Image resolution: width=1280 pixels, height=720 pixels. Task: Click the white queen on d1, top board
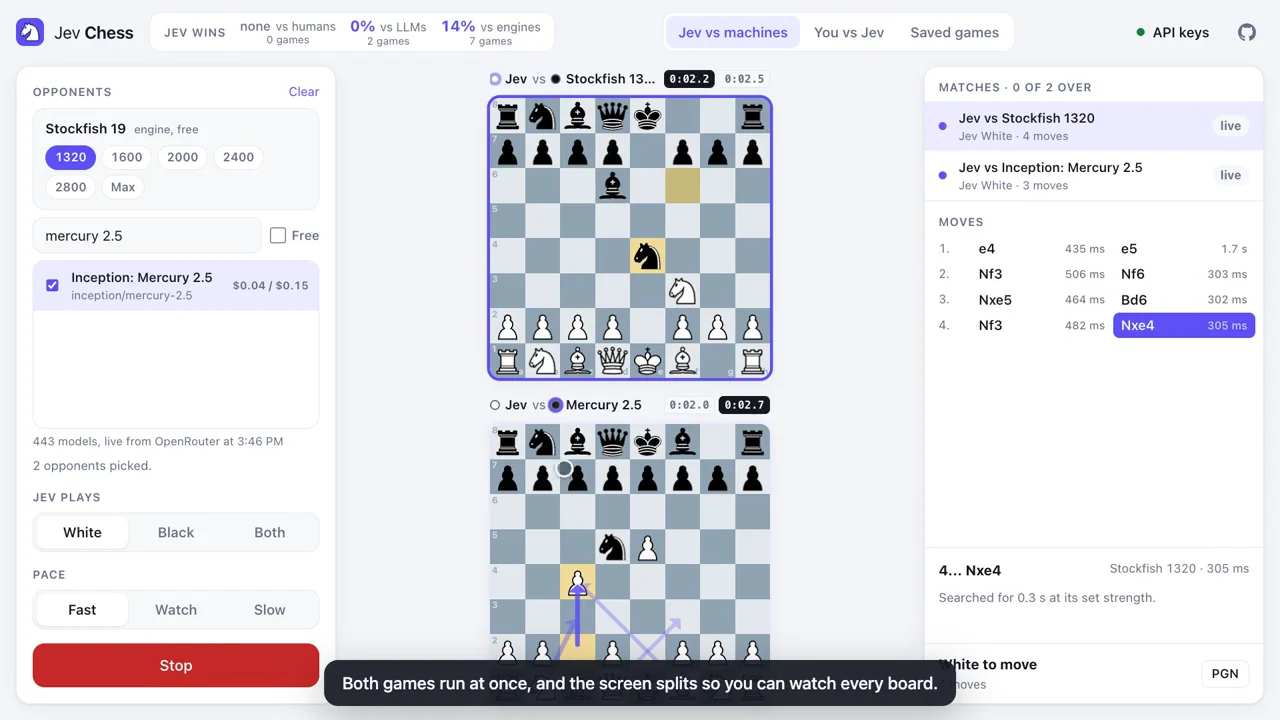click(612, 360)
